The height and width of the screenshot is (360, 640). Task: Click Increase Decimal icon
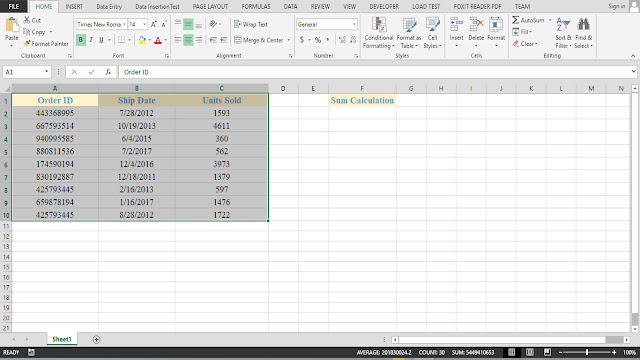click(342, 40)
